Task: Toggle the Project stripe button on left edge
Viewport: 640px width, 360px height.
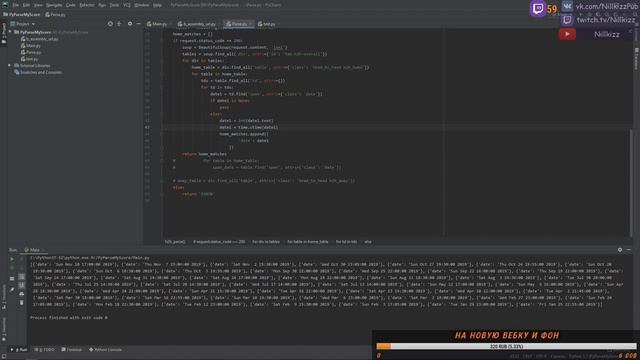Action: point(4,33)
